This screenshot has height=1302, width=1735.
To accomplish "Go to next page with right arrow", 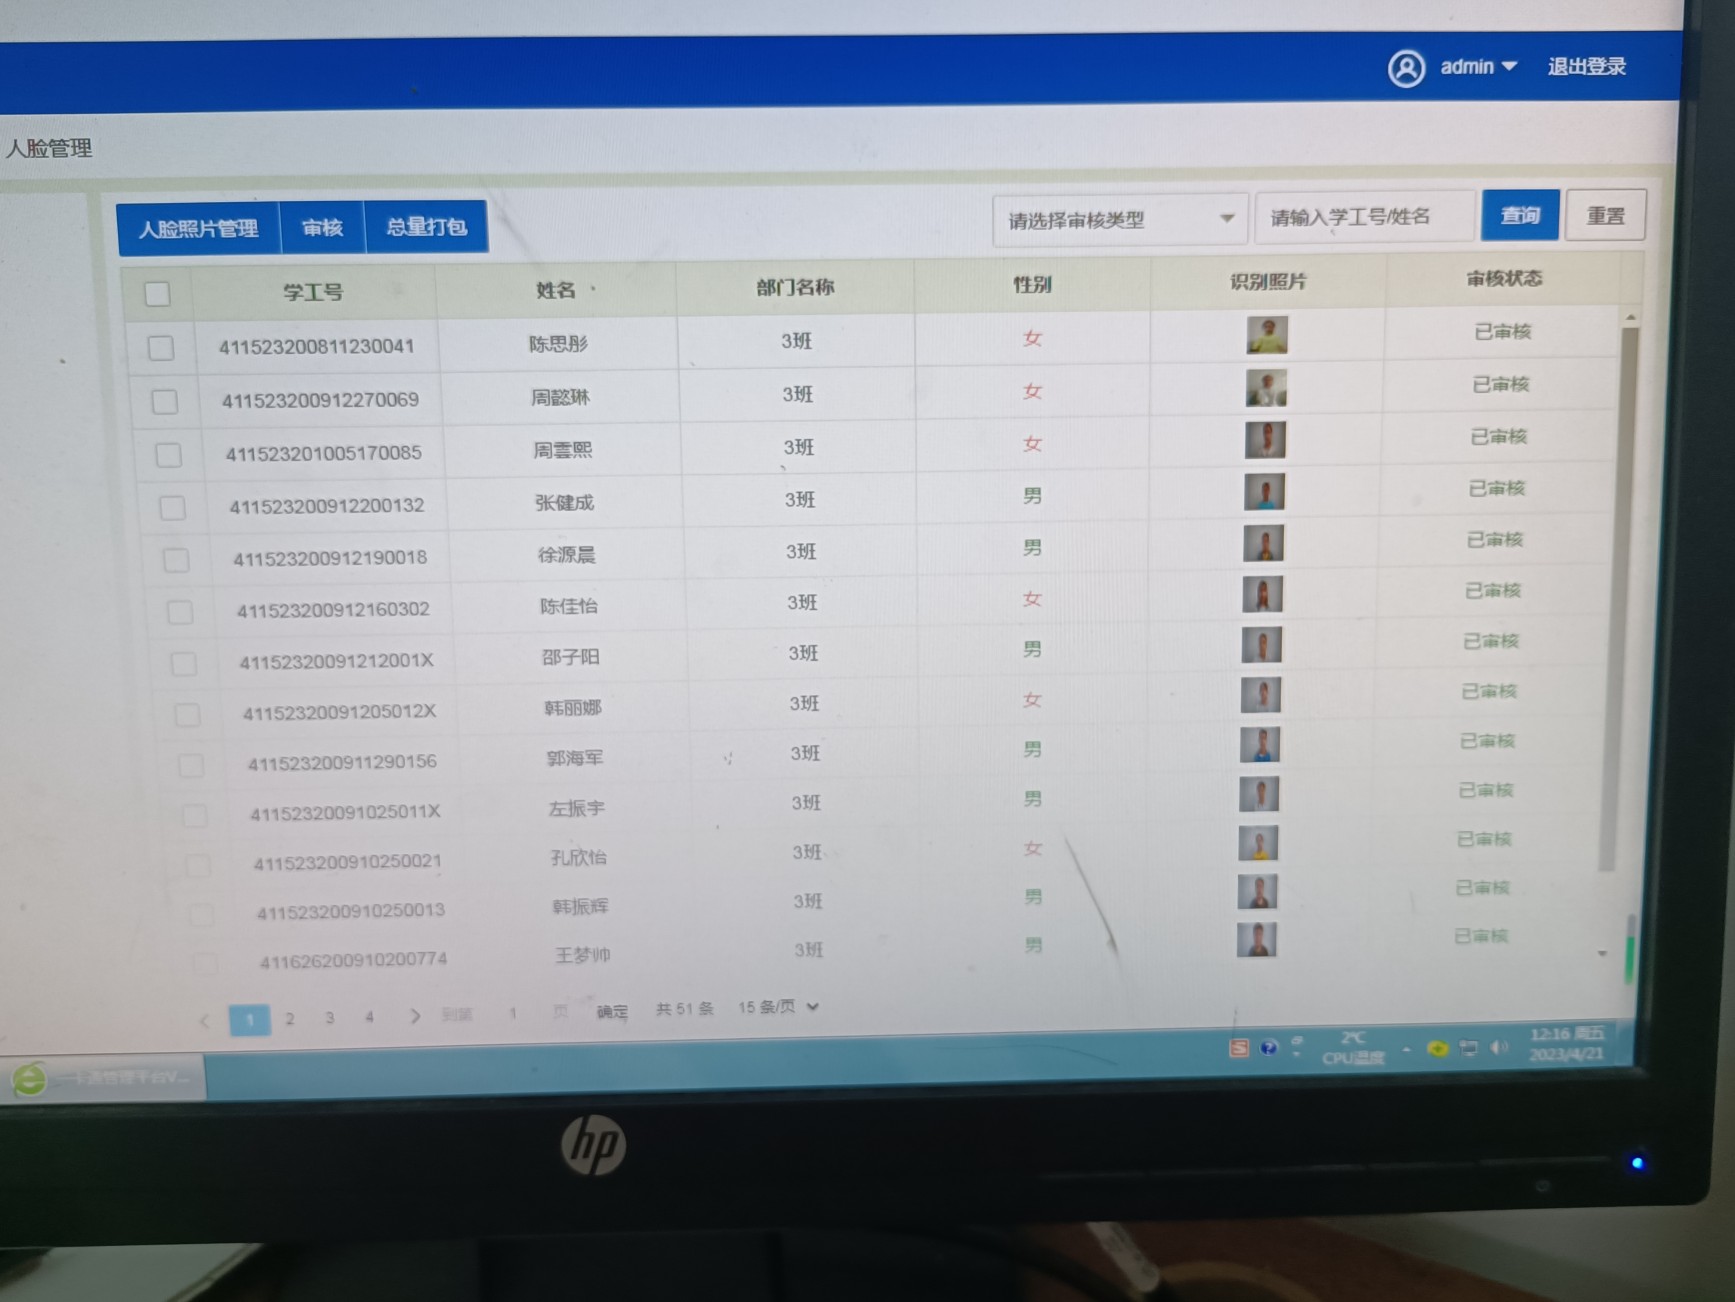I will point(414,1016).
